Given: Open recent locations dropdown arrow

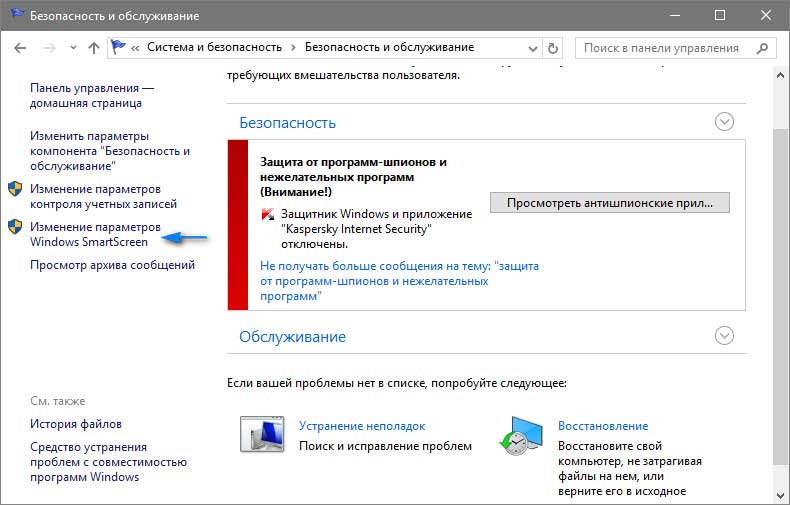Looking at the screenshot, I should (71, 47).
